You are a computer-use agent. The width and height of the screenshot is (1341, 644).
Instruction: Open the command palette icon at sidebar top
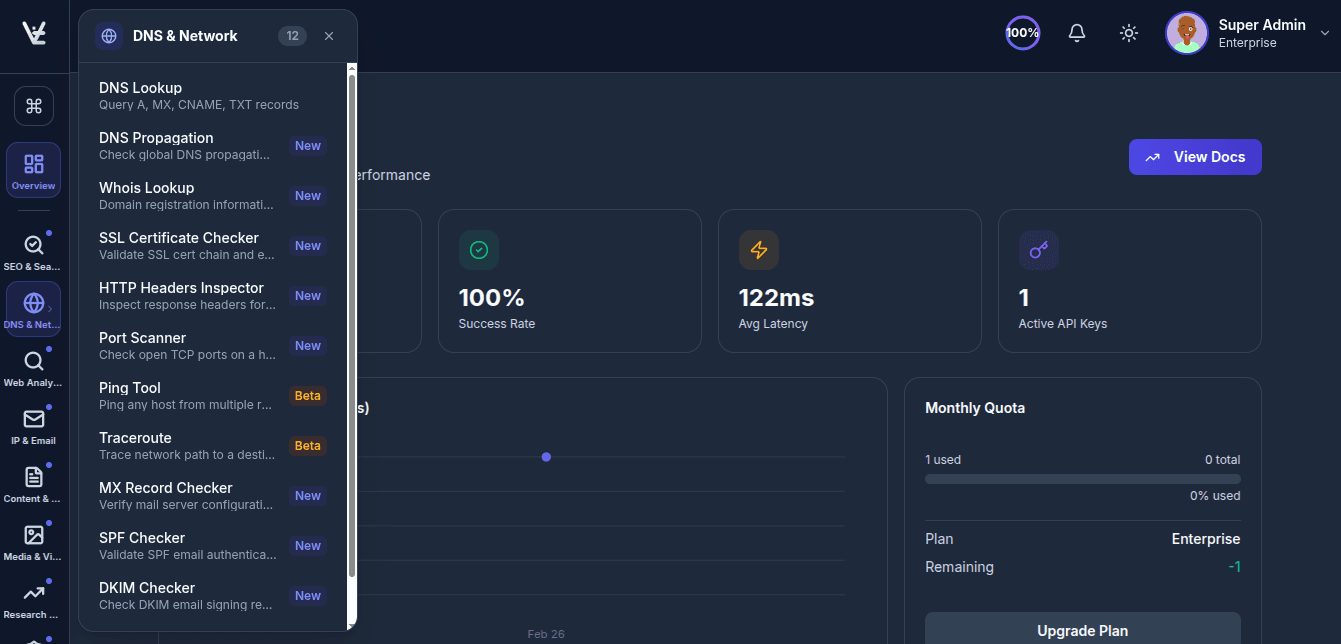(33, 105)
